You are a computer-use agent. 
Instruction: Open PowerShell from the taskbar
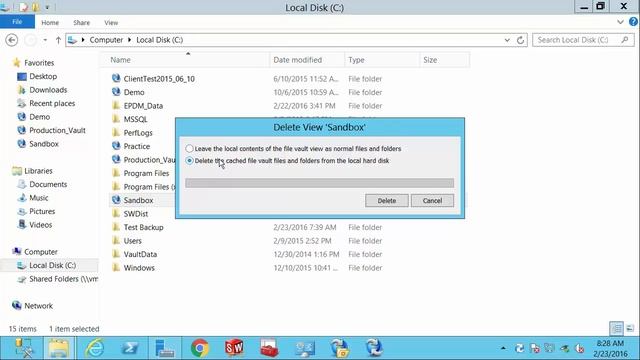pyautogui.click(x=129, y=348)
